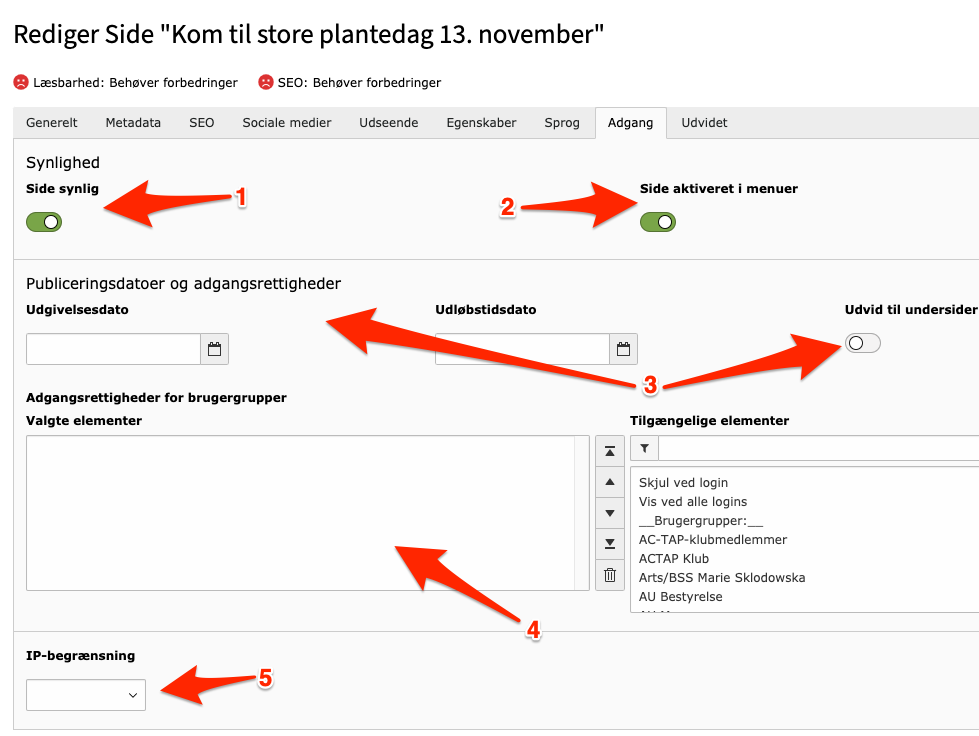This screenshot has height=736, width=979.
Task: Select AC-TAP-klubmedlemmer user group
Action: (x=712, y=539)
